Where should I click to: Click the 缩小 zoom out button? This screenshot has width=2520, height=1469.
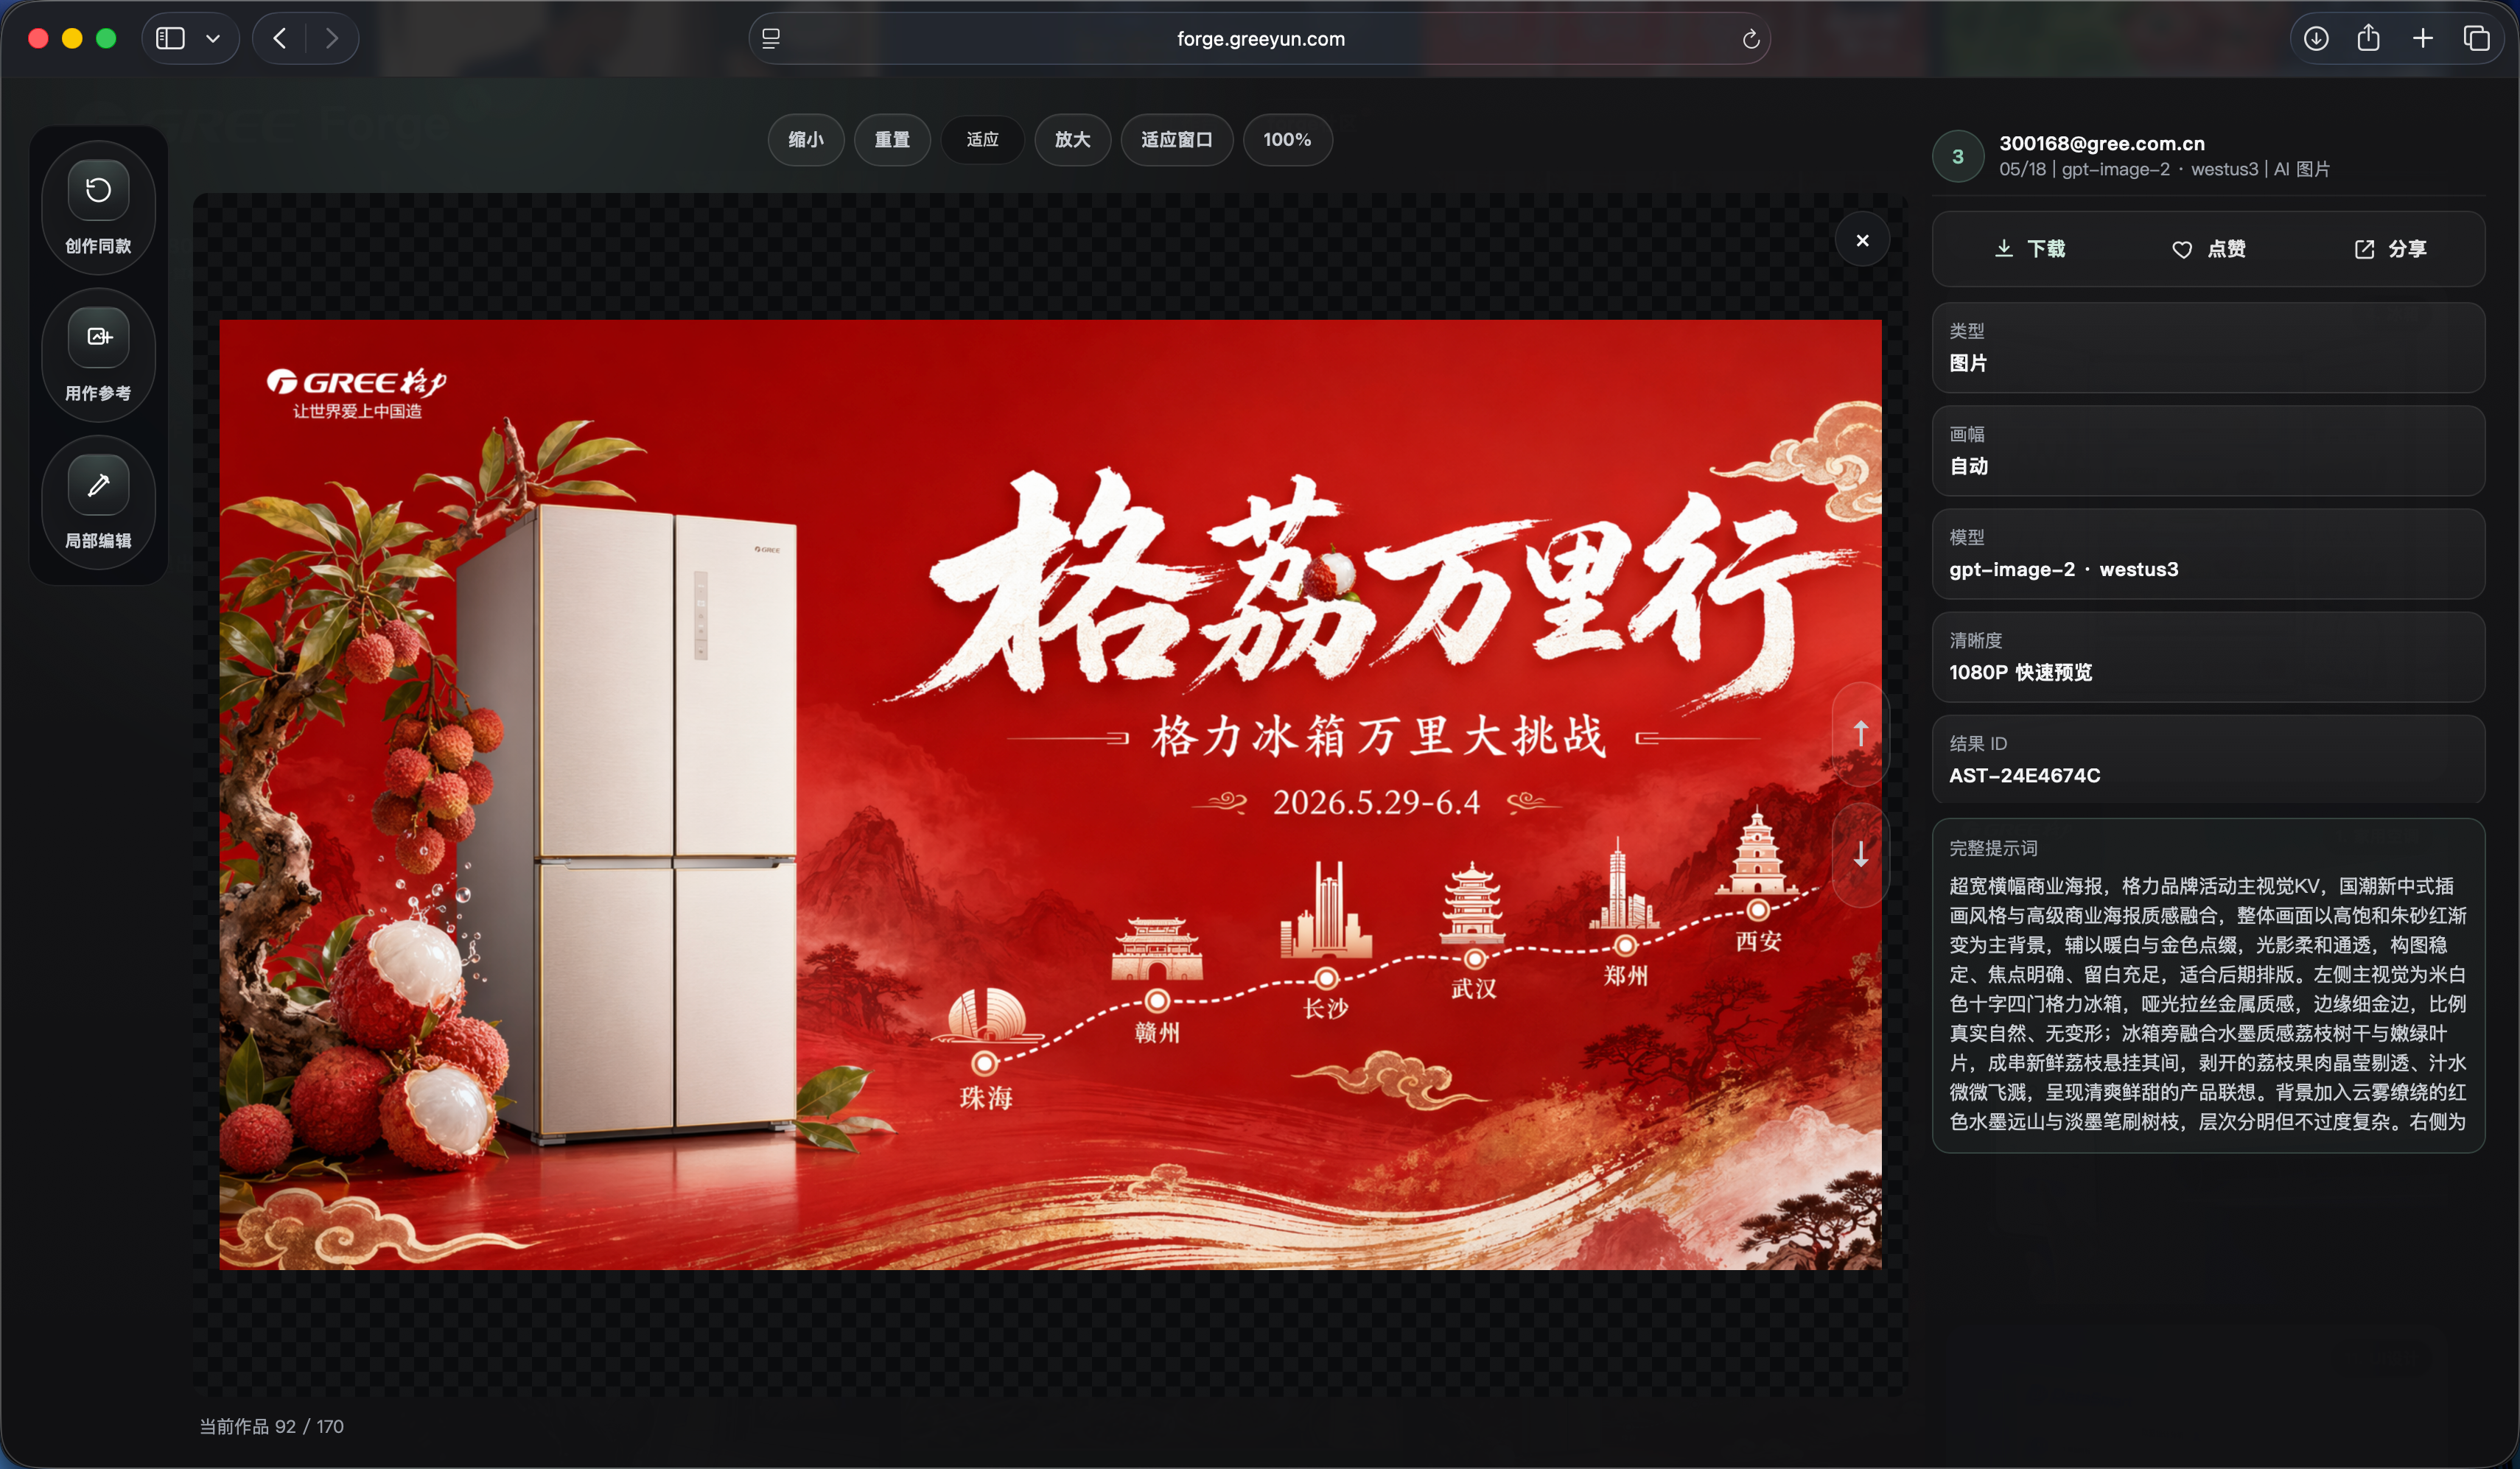click(806, 140)
